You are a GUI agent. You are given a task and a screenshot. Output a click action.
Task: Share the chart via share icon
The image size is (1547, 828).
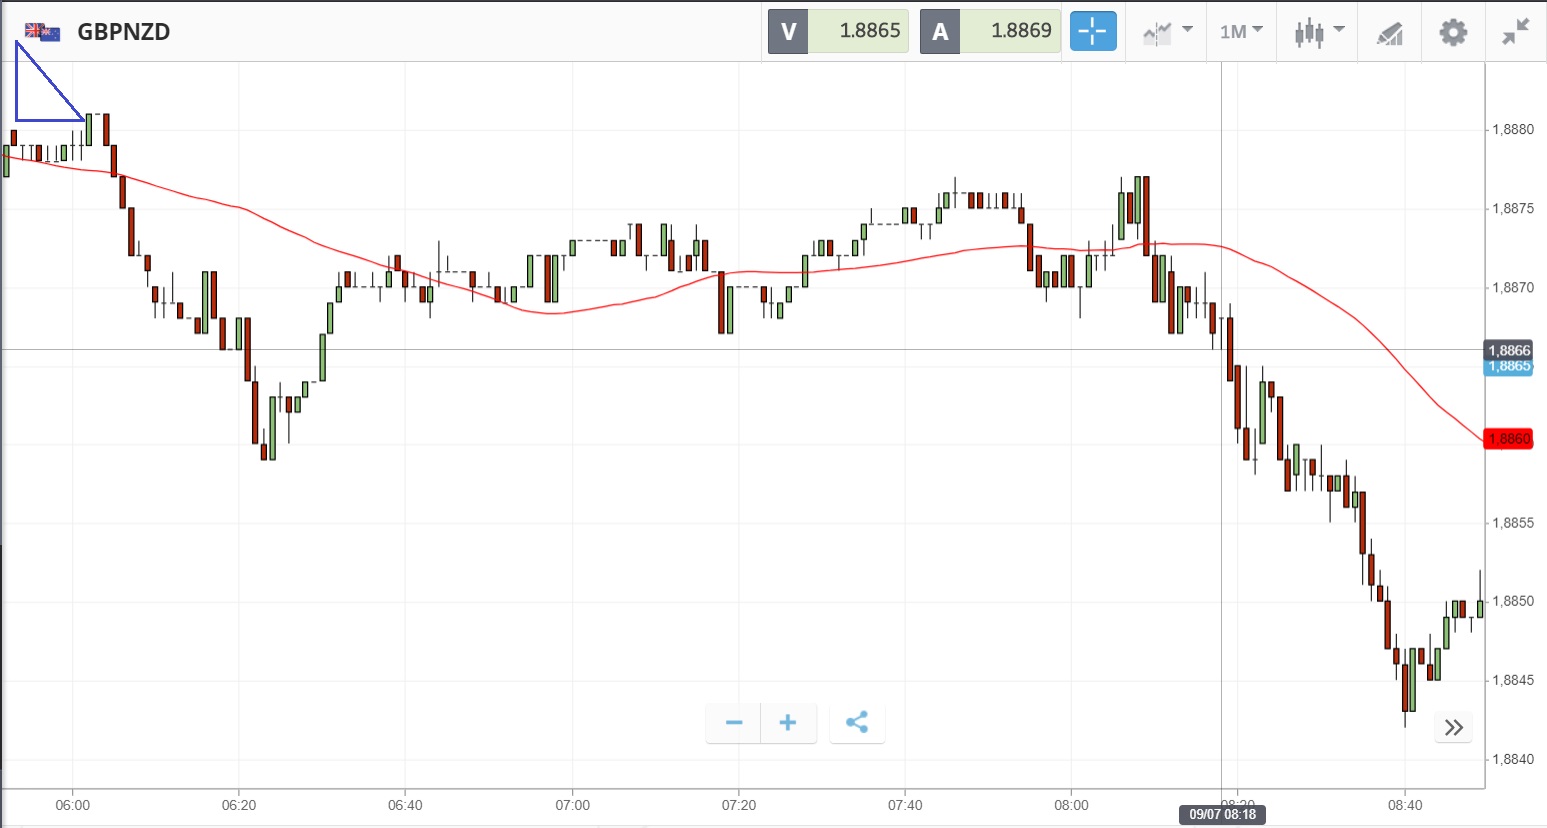click(857, 723)
